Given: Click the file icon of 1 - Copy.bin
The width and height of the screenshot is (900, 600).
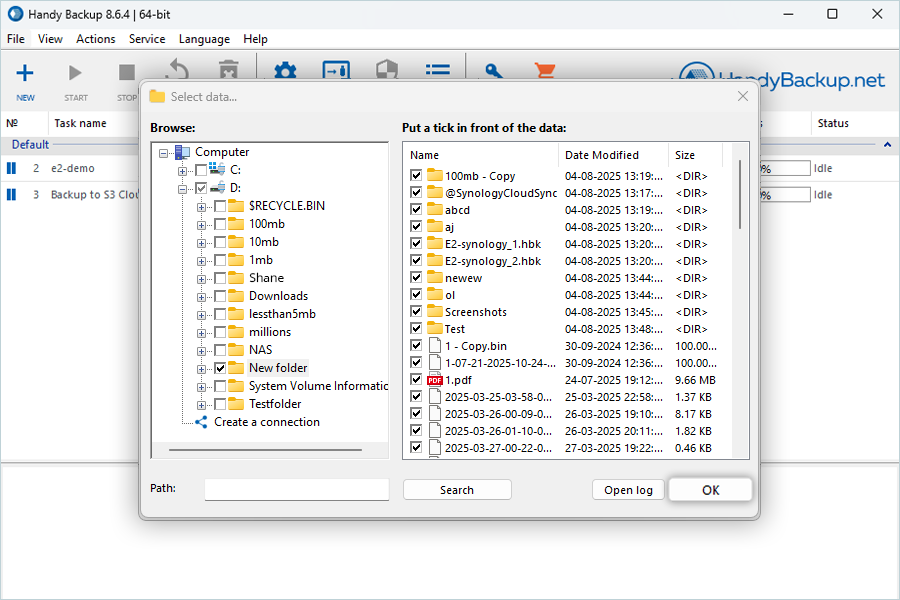Looking at the screenshot, I should click(435, 346).
